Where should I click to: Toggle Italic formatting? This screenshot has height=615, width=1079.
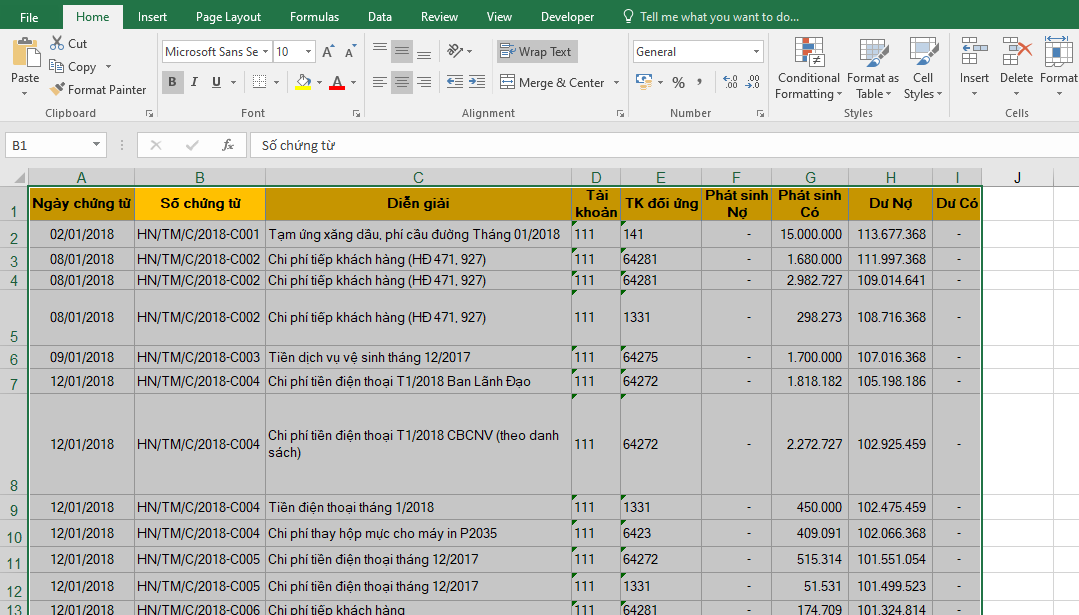point(194,82)
